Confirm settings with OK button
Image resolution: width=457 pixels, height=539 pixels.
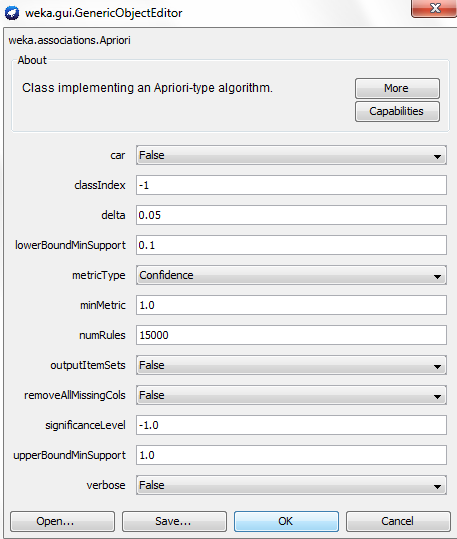click(x=286, y=521)
